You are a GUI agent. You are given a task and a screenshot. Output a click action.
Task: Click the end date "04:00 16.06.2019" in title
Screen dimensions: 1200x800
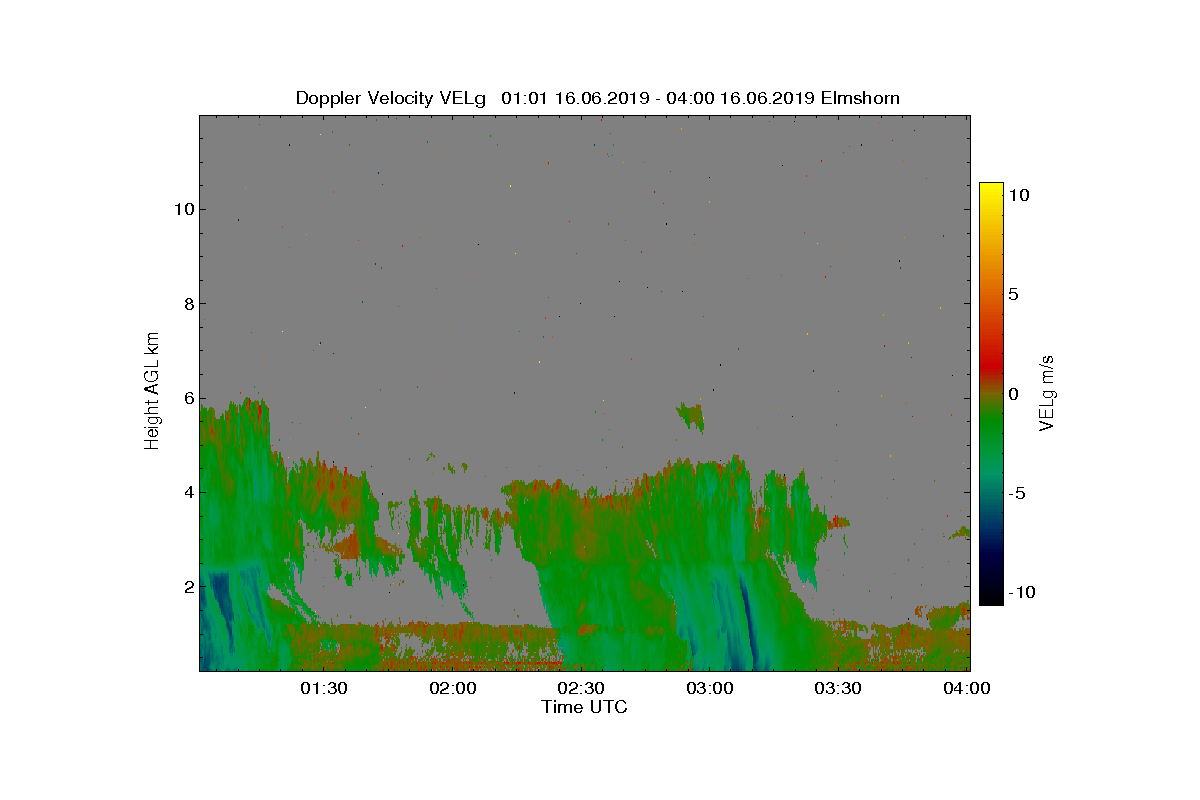coord(738,98)
